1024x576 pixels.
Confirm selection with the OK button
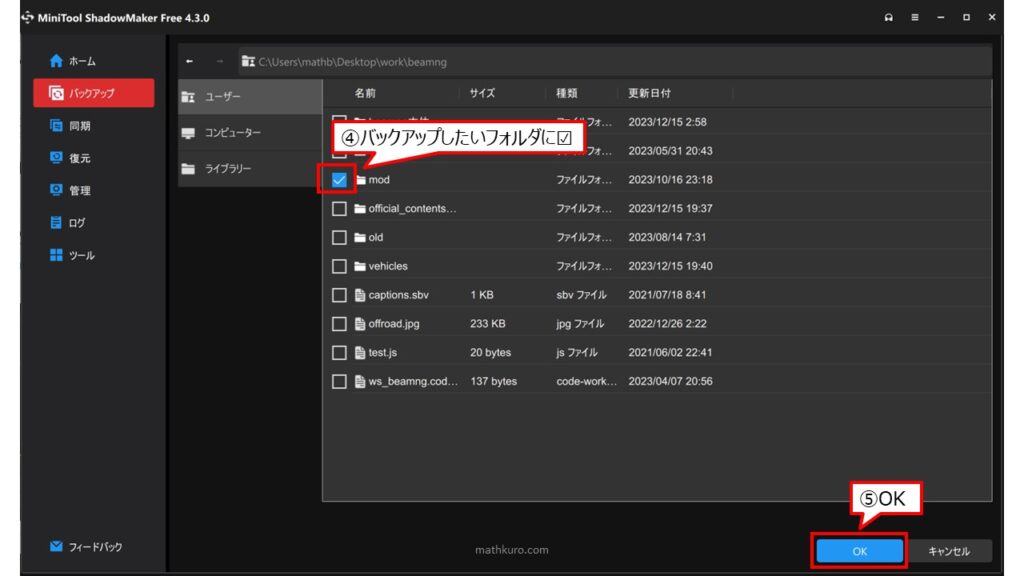click(859, 551)
